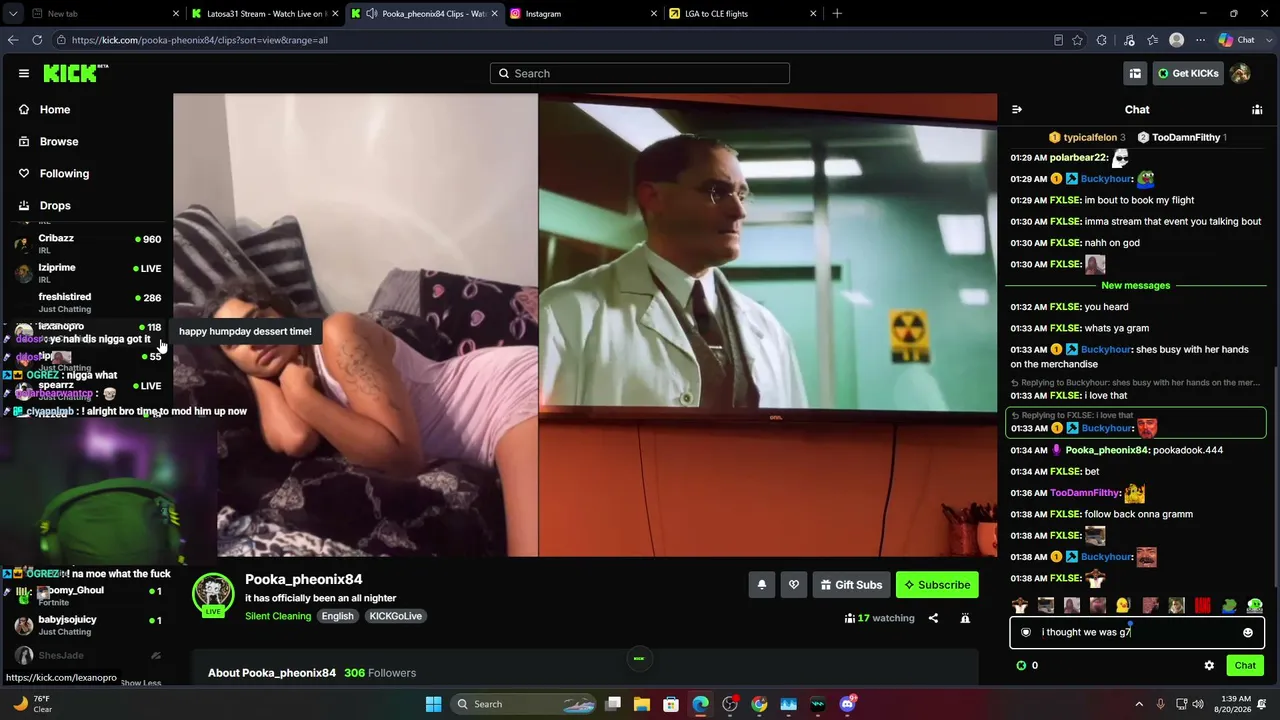The height and width of the screenshot is (720, 1280).
Task: Open the emoji picker in chat
Action: point(1248,632)
